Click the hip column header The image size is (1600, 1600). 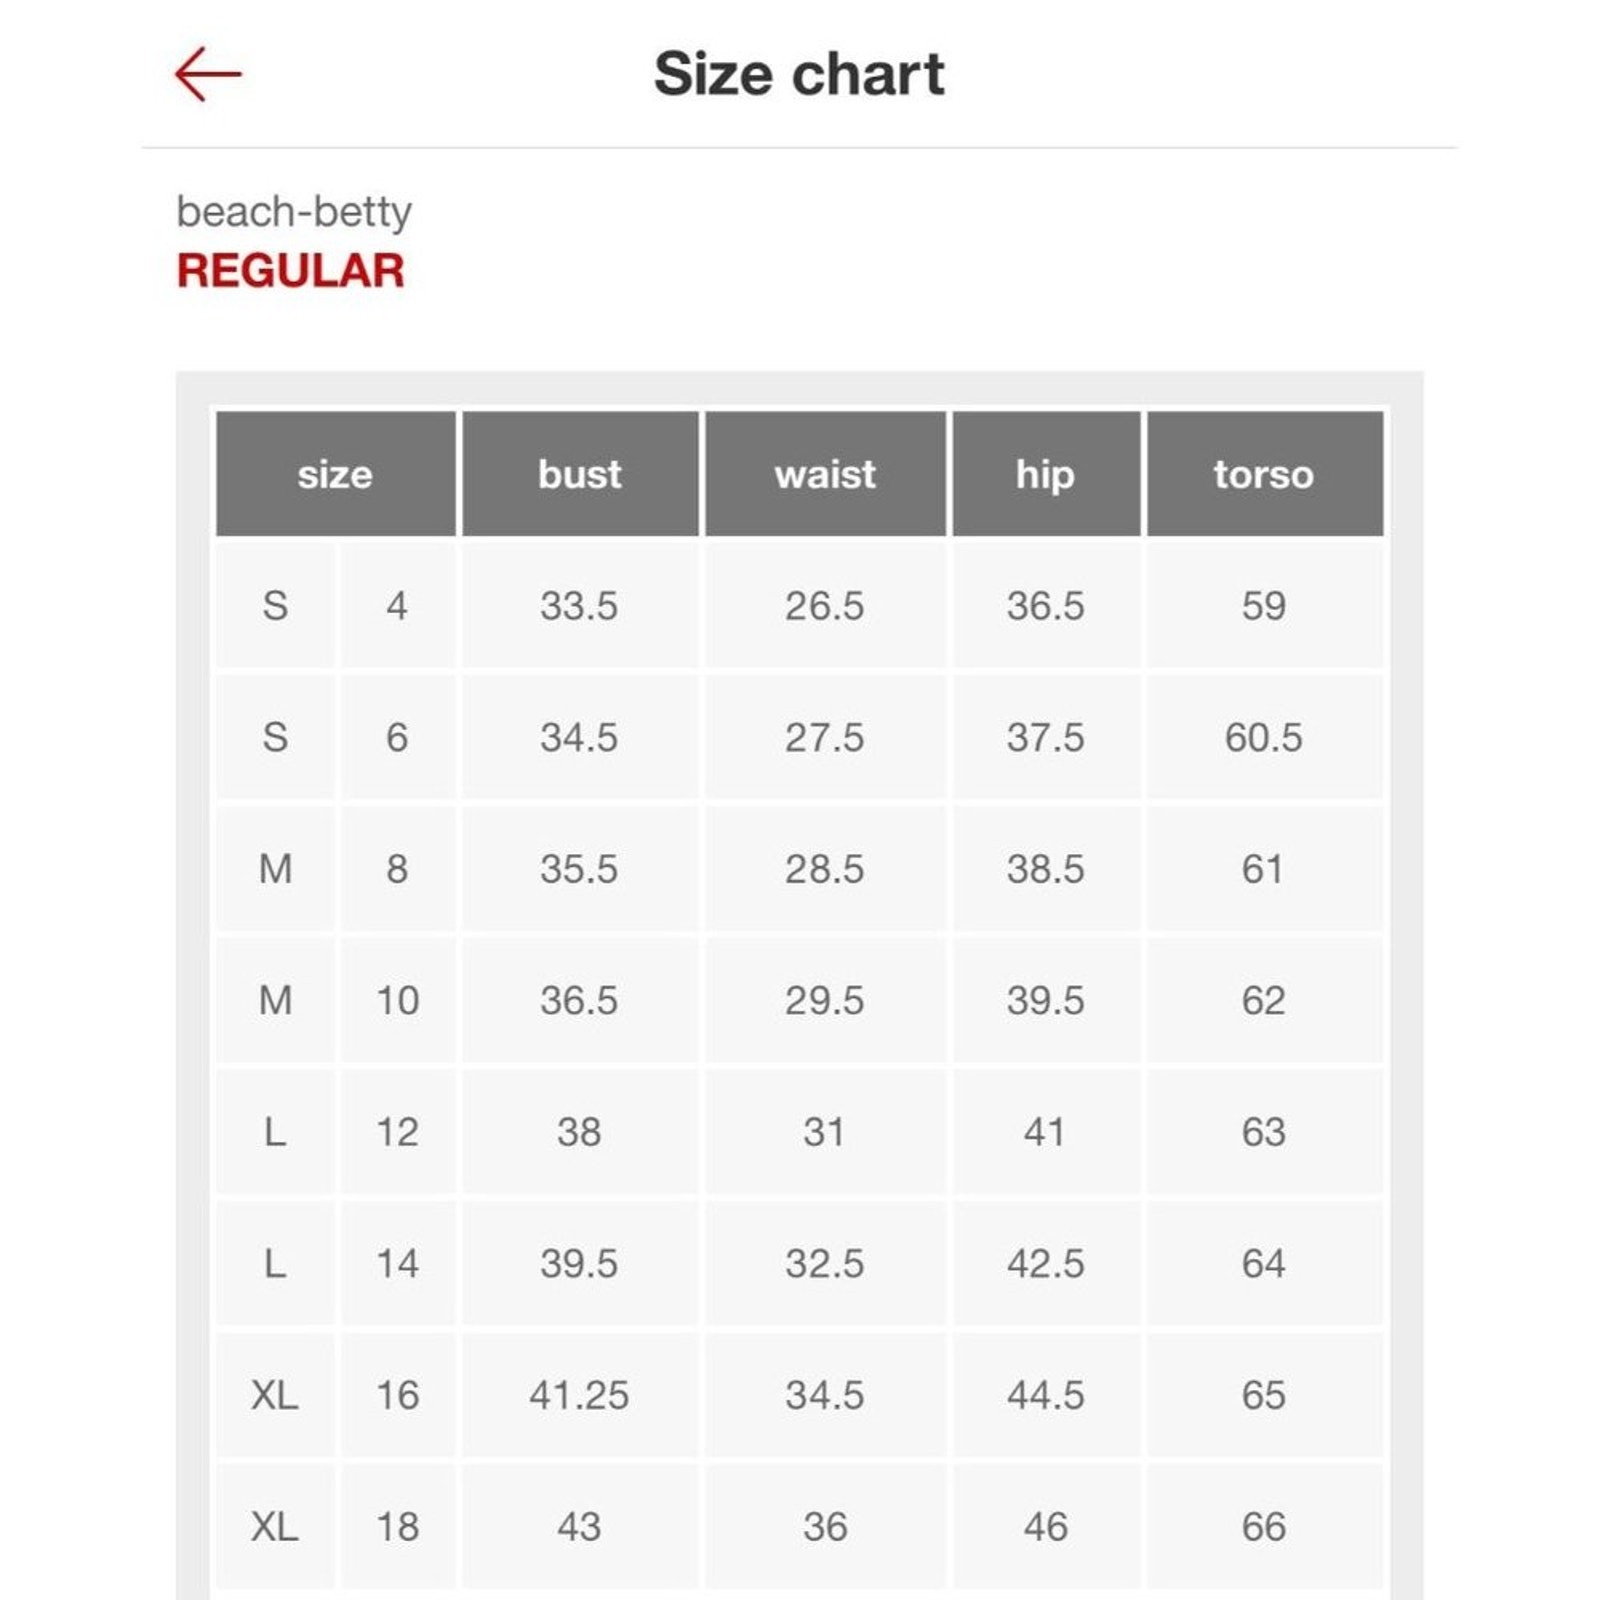point(1046,474)
